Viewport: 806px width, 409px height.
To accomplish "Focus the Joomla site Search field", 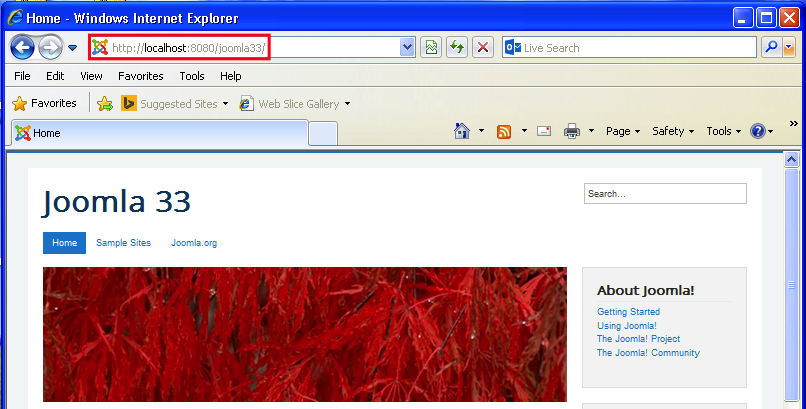I will click(x=665, y=194).
